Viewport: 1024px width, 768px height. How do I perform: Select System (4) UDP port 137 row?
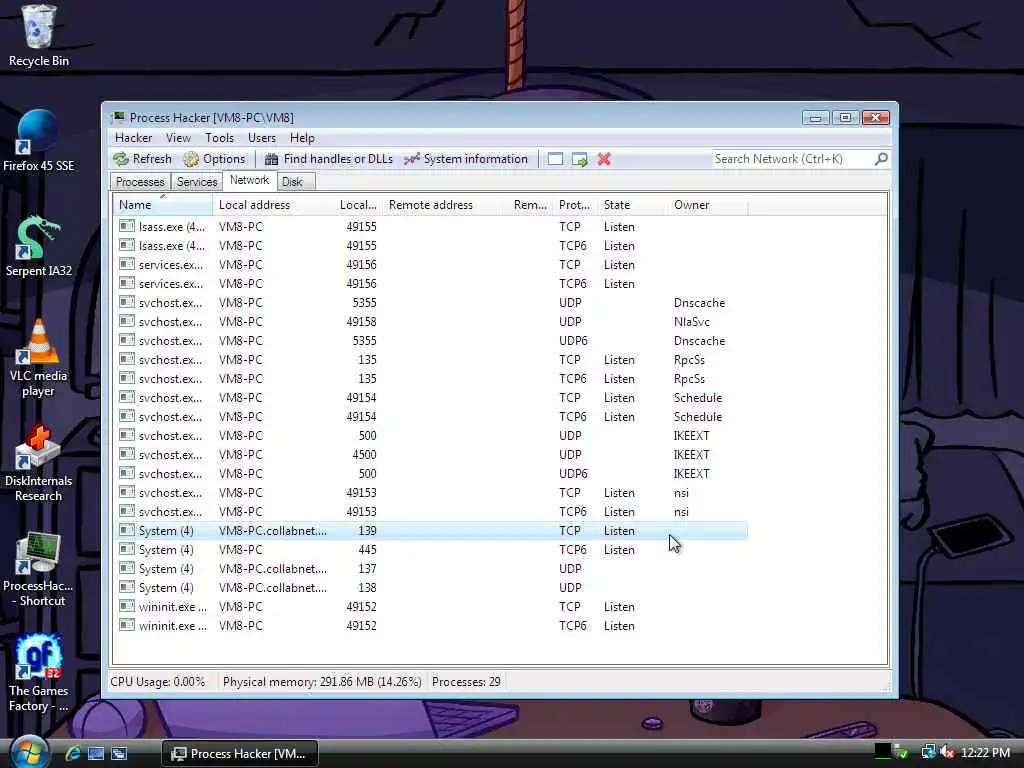click(x=431, y=568)
